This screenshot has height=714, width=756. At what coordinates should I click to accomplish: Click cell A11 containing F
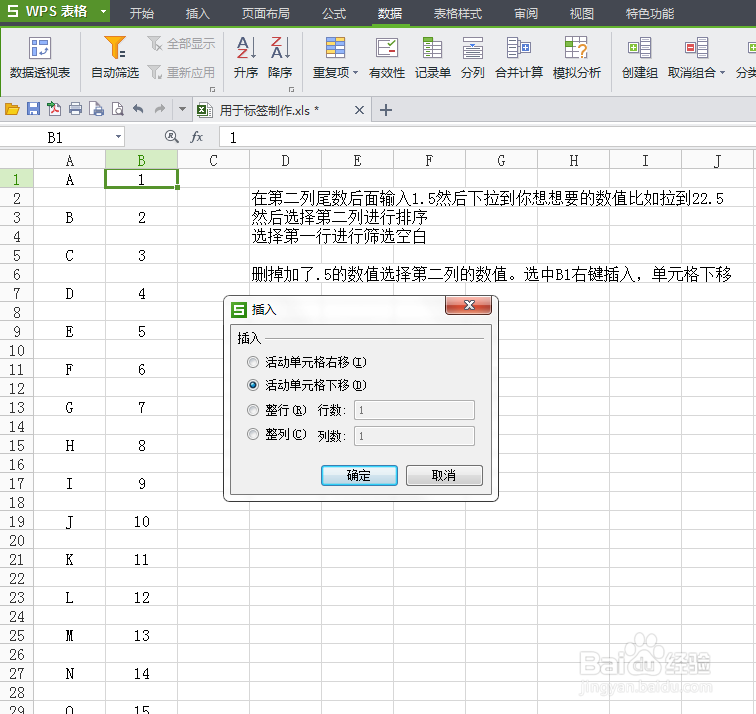point(69,370)
